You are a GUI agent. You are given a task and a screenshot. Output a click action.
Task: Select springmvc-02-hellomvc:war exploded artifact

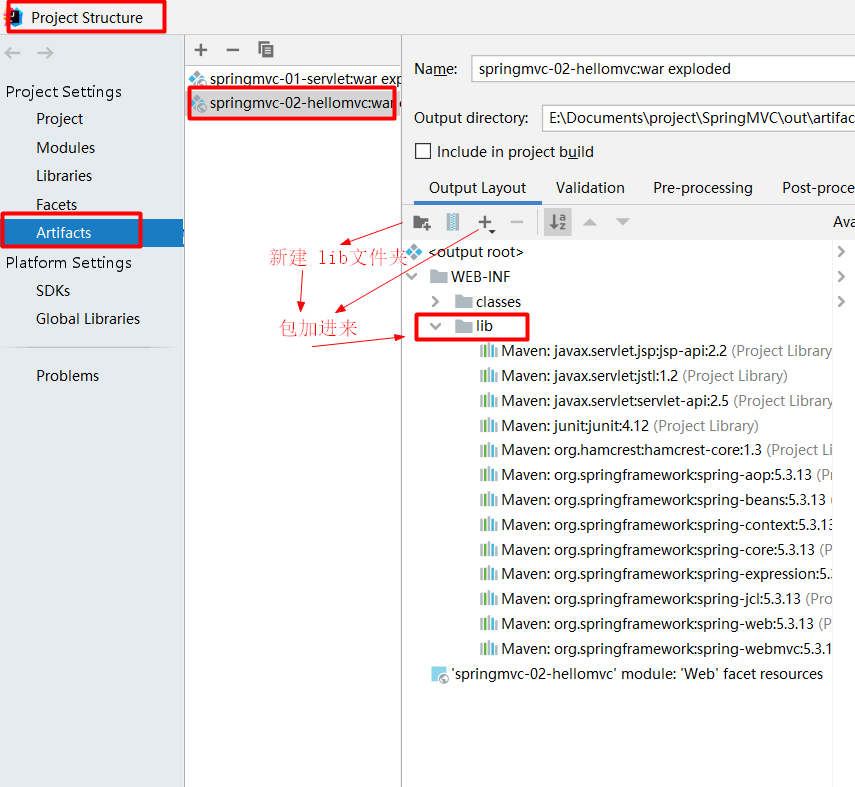coord(294,103)
